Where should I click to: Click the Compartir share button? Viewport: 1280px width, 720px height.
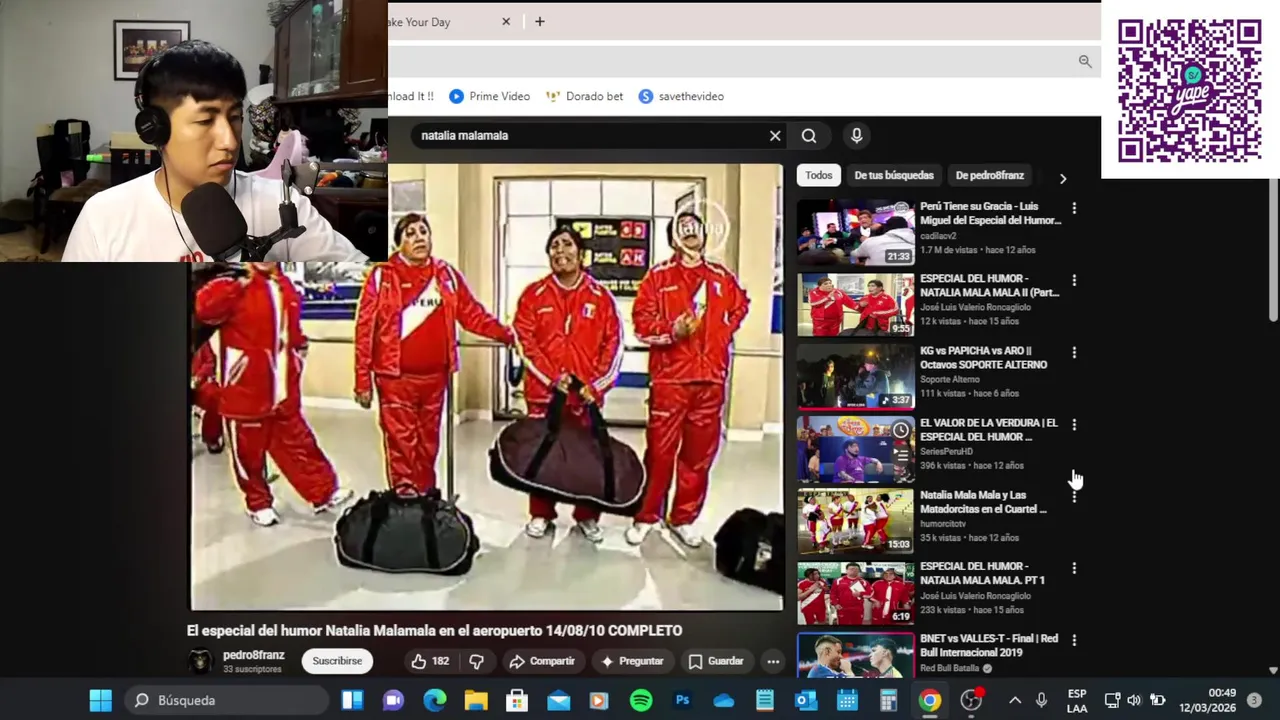pos(541,661)
